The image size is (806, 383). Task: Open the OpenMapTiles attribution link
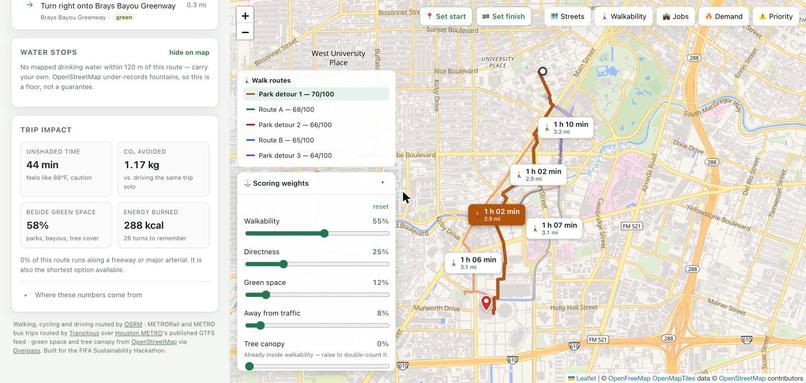pyautogui.click(x=674, y=378)
